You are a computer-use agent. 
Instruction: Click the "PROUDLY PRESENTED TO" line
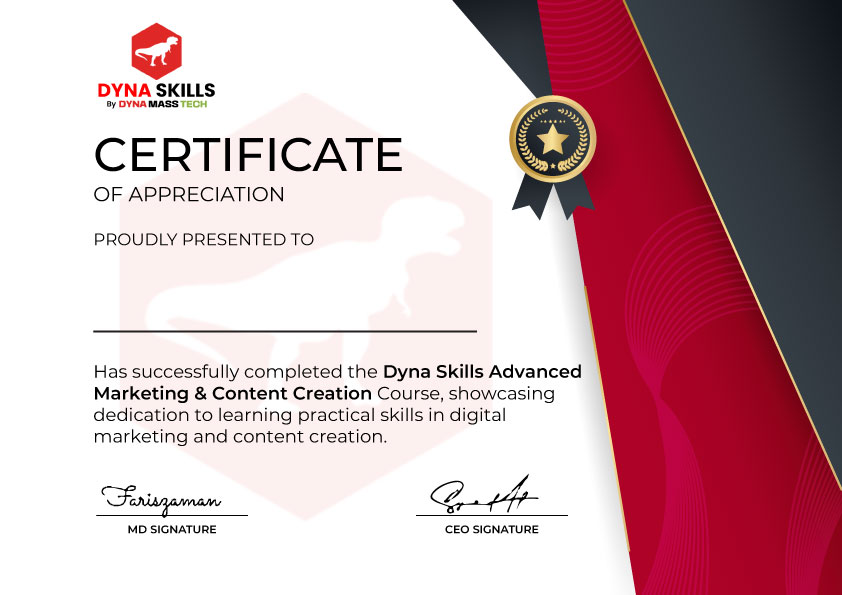[x=204, y=240]
